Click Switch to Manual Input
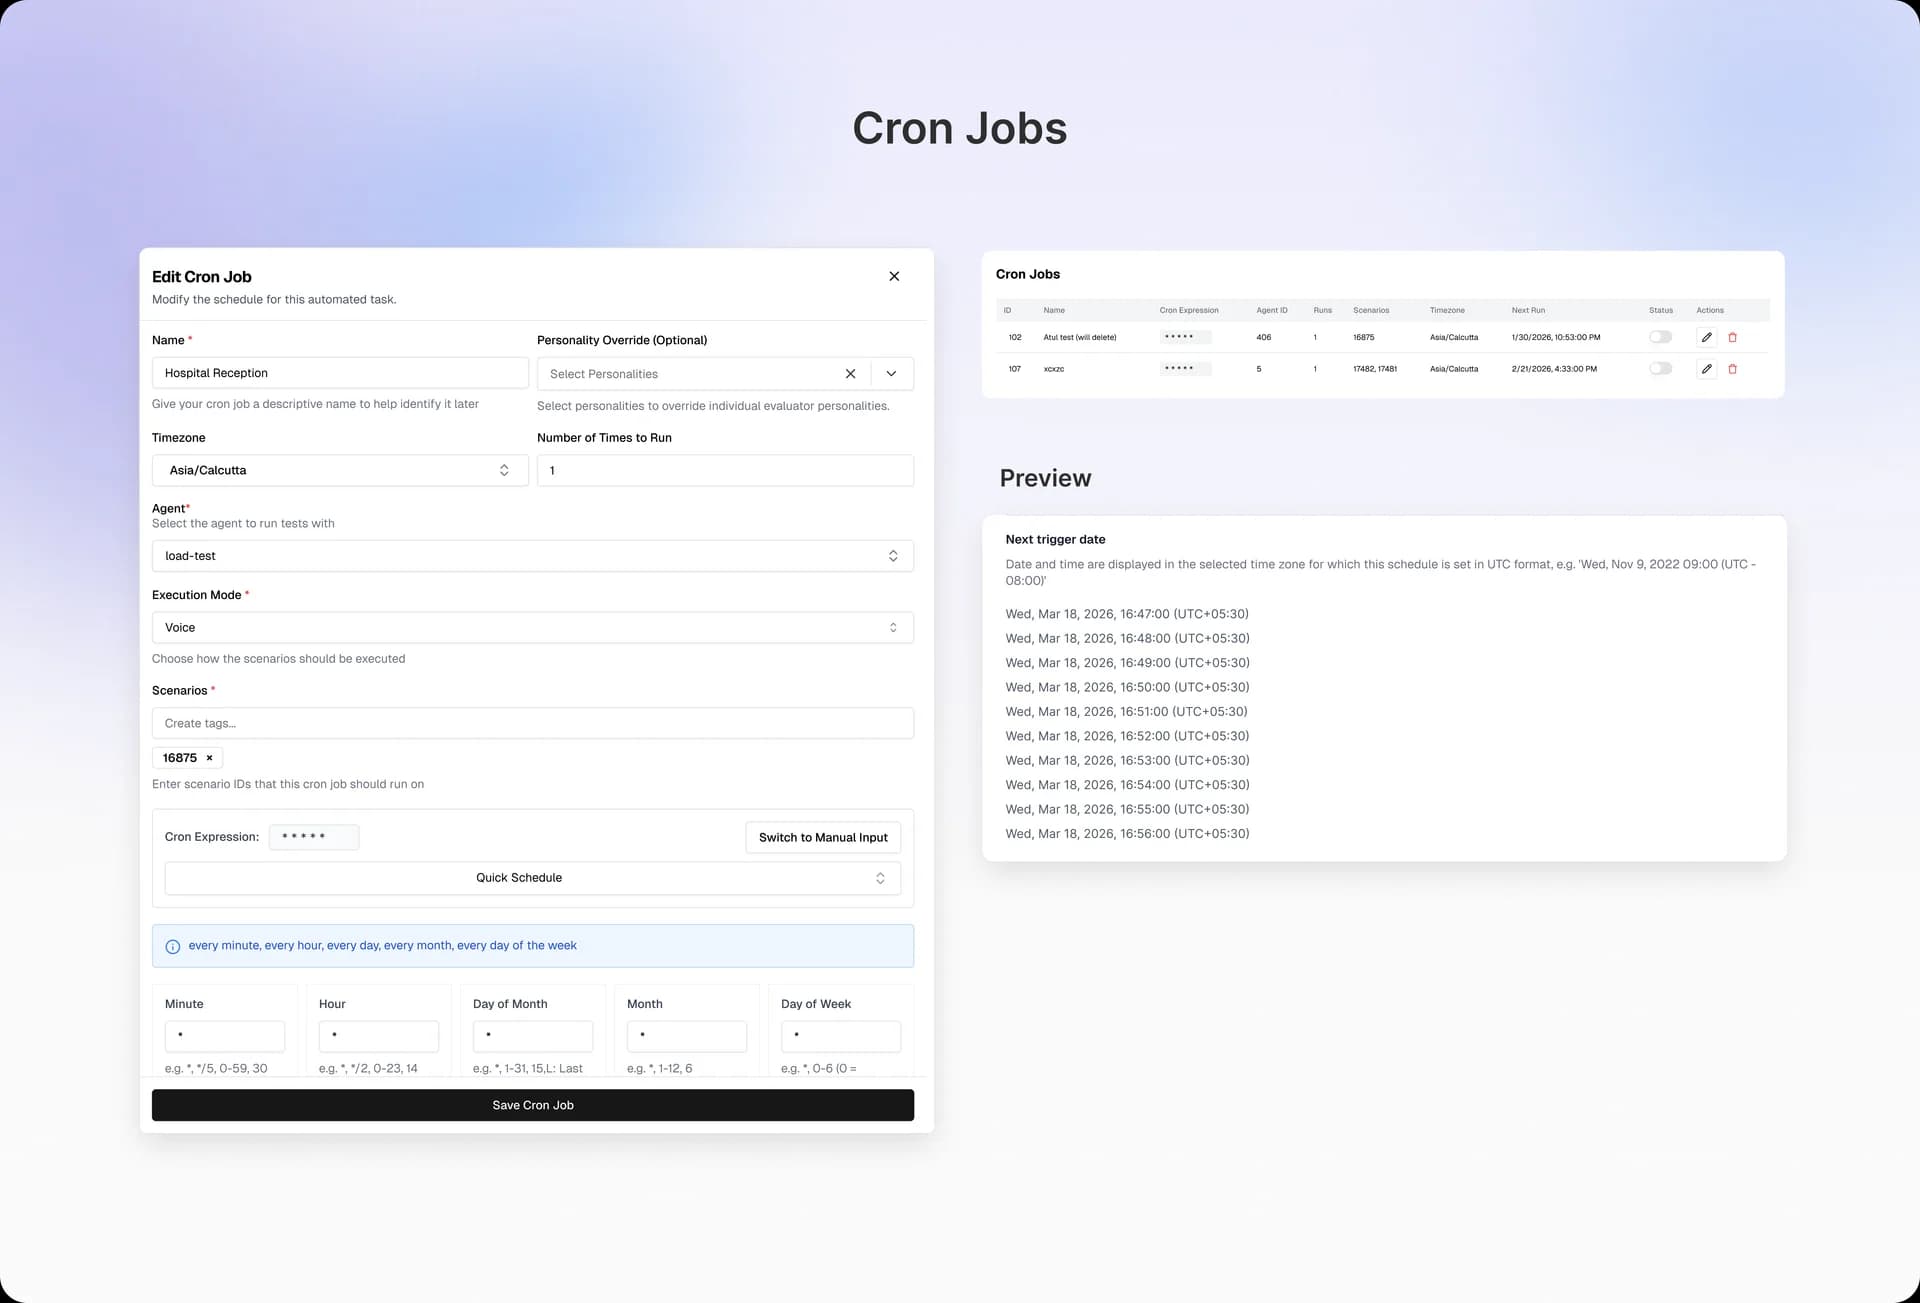The width and height of the screenshot is (1920, 1303). [822, 837]
